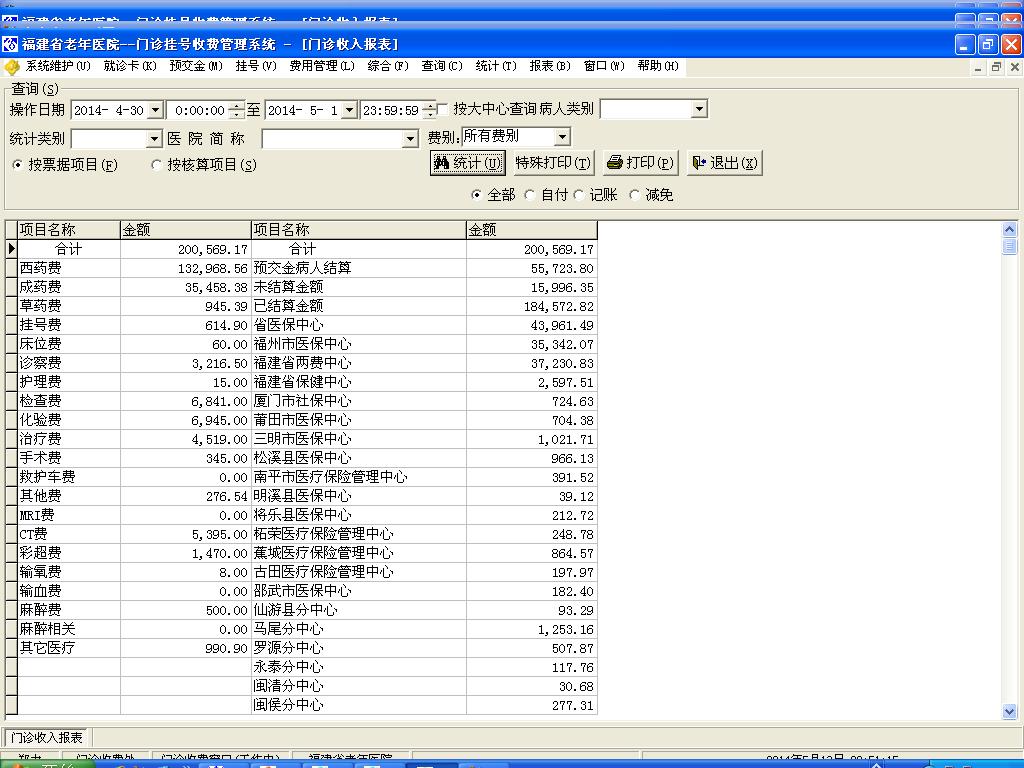
Task: Select 预交金病人结算 cell
Action: pos(359,268)
